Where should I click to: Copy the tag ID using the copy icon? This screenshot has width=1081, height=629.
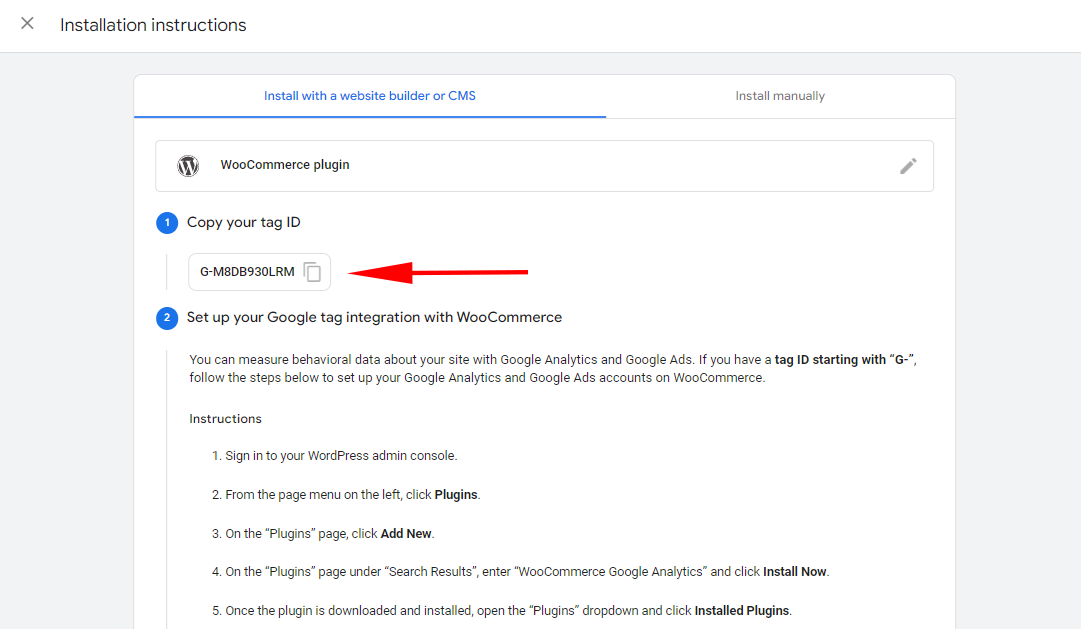pos(311,271)
